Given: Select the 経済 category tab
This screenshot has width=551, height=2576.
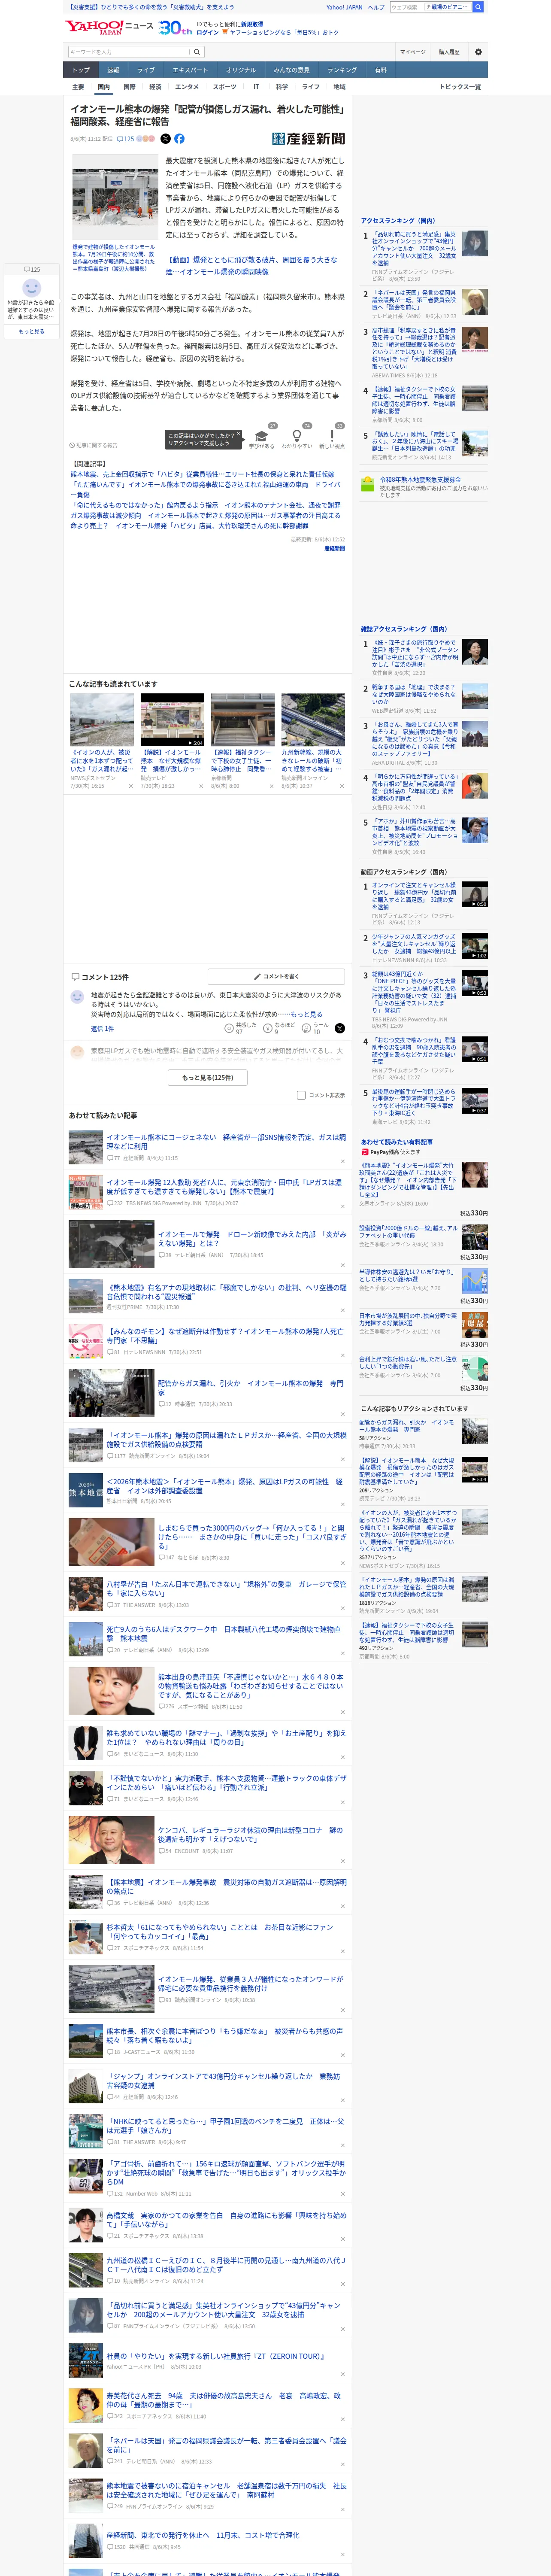Looking at the screenshot, I should (x=155, y=87).
